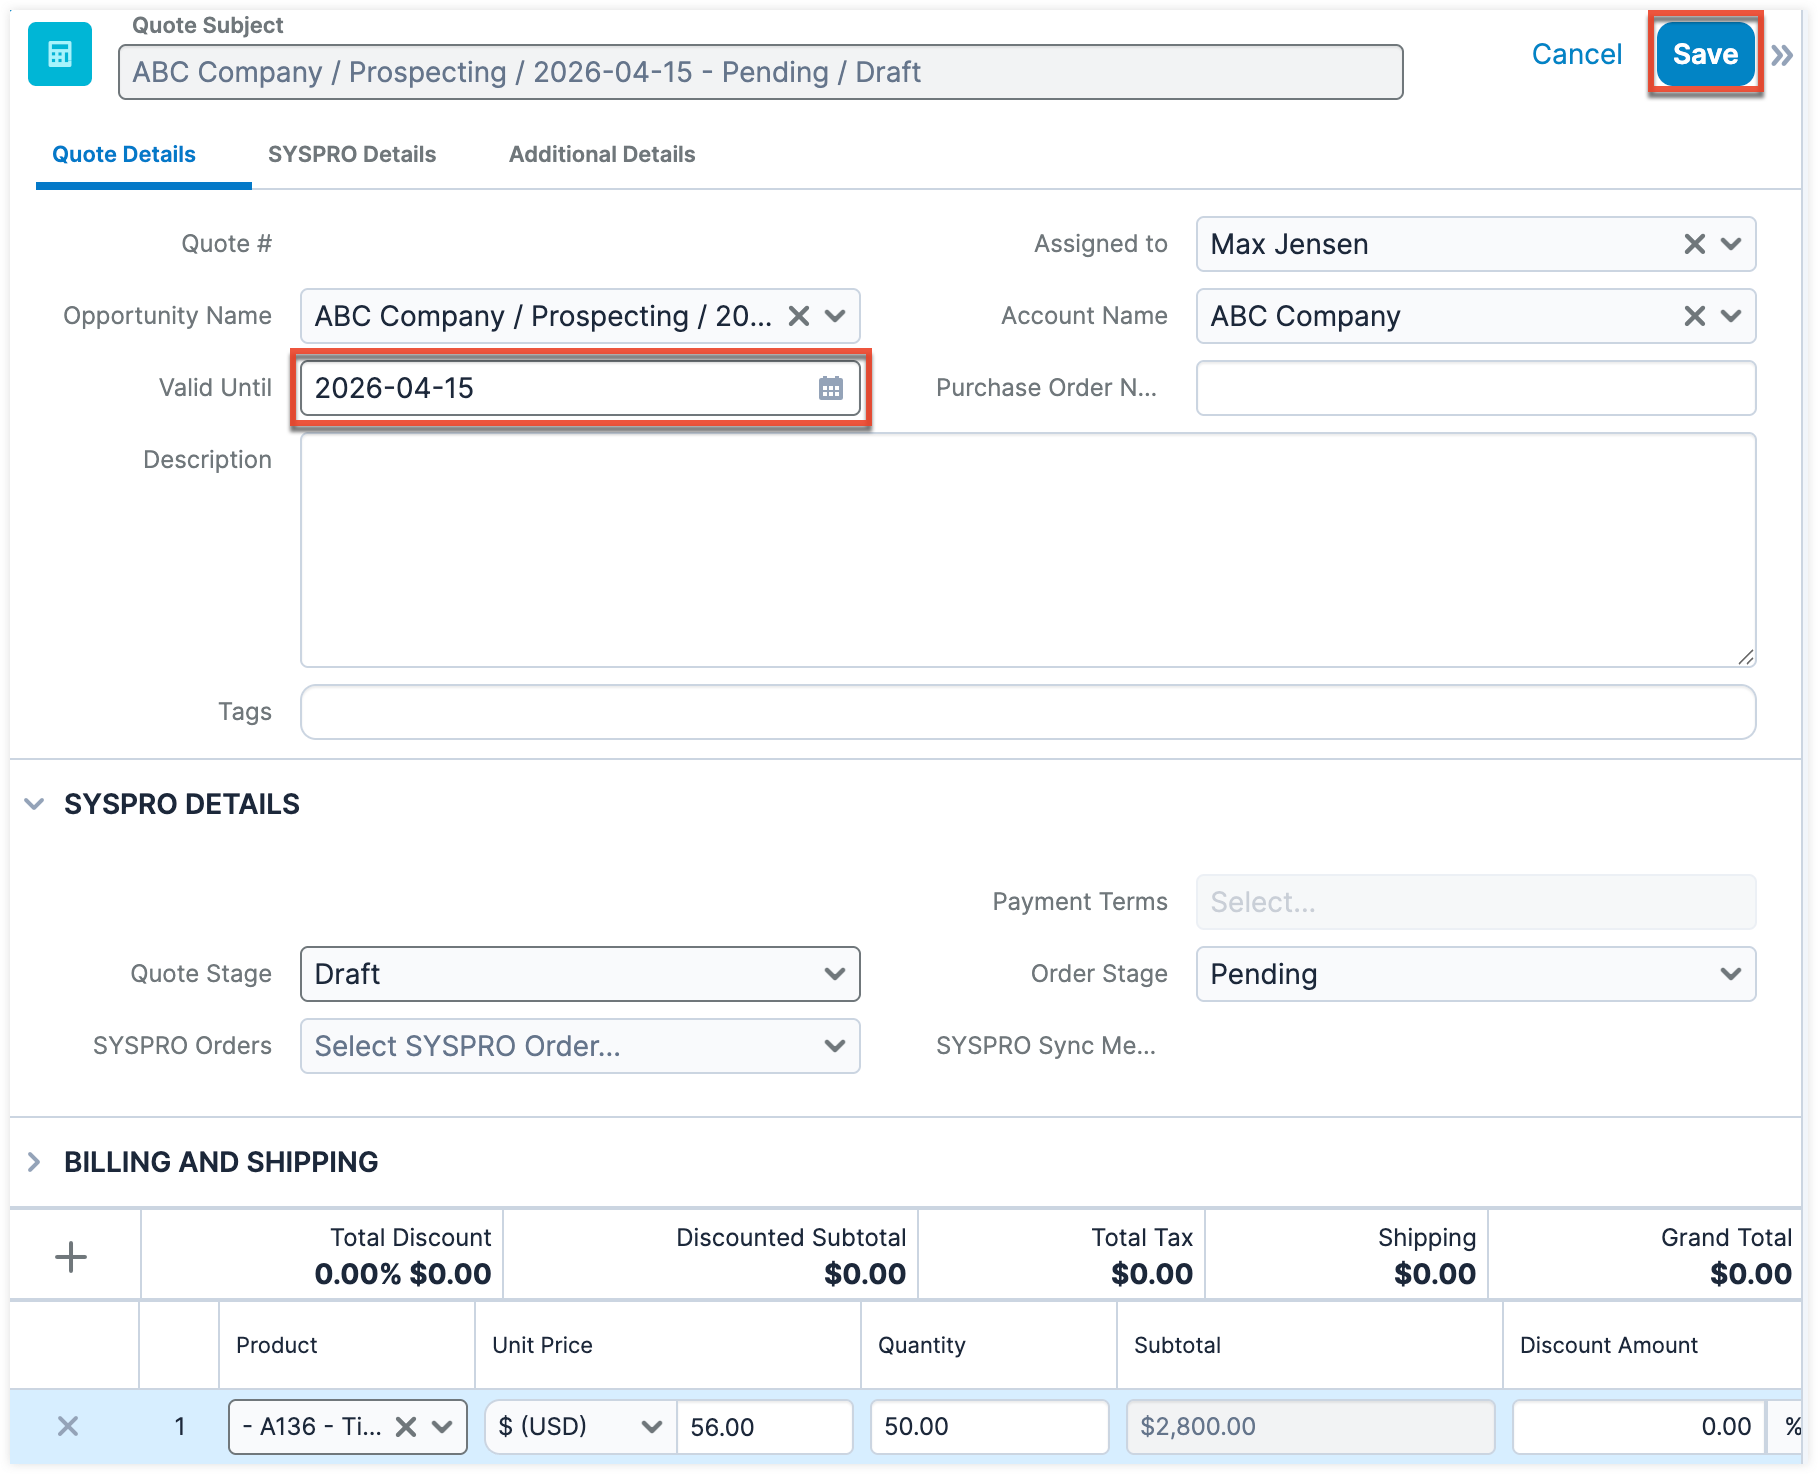1818x1474 pixels.
Task: Click the Quote # label
Action: pyautogui.click(x=226, y=244)
